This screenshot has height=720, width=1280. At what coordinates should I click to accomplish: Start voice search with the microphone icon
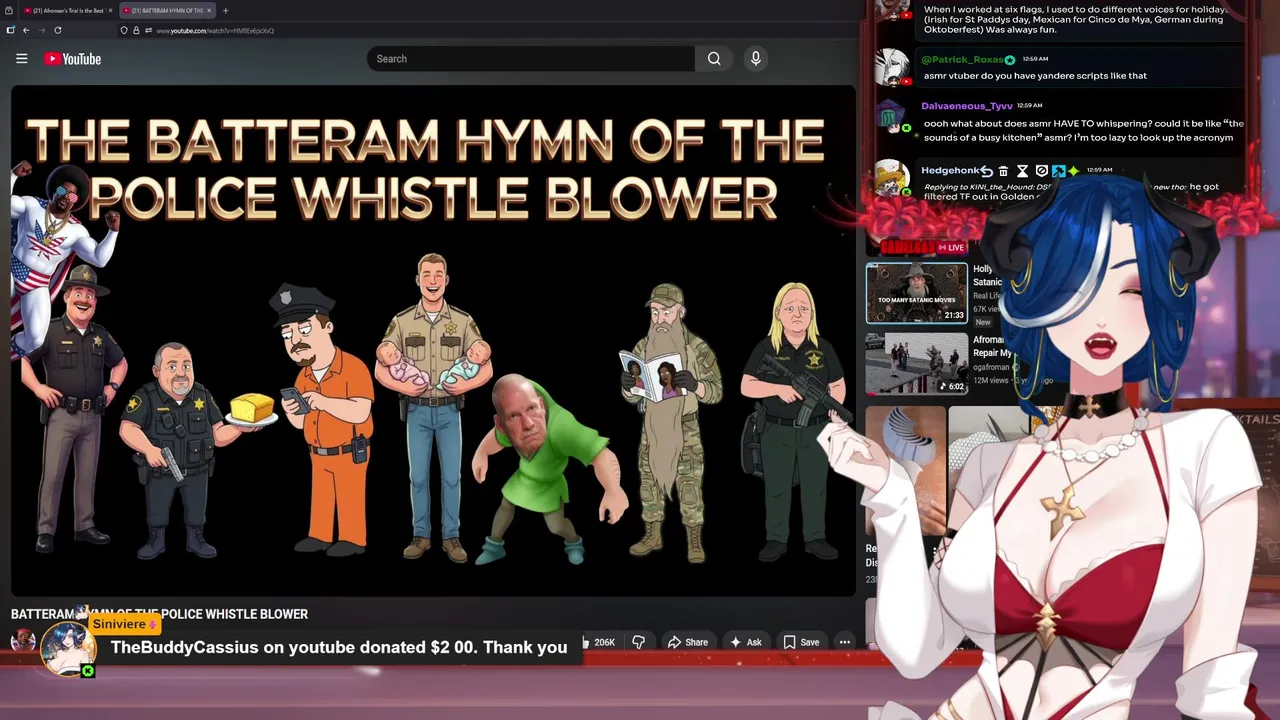(756, 59)
